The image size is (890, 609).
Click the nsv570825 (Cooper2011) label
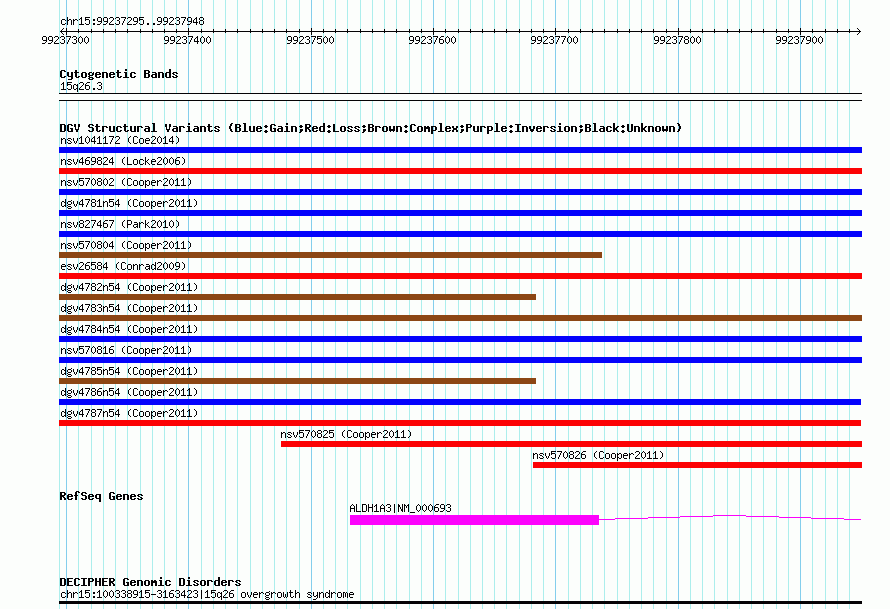[346, 434]
